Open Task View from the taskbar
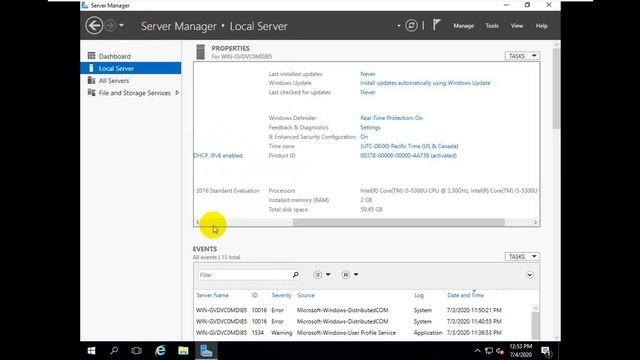This screenshot has height=360, width=640. tap(136, 351)
